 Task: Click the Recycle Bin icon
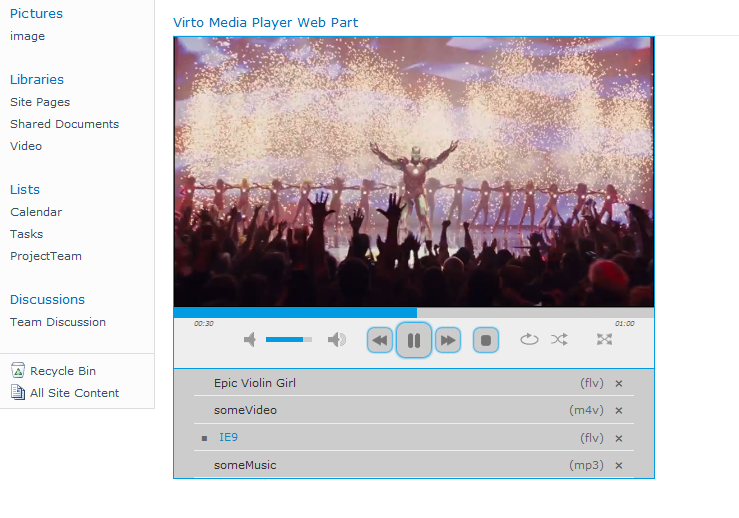point(17,370)
